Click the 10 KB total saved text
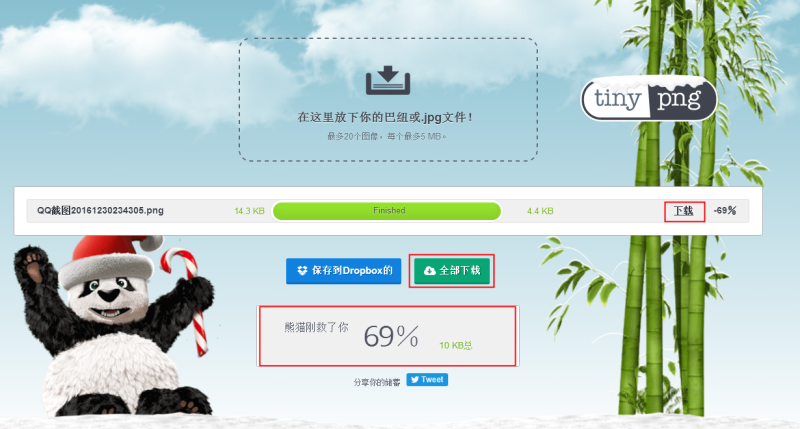Viewport: 800px width, 429px height. [456, 345]
